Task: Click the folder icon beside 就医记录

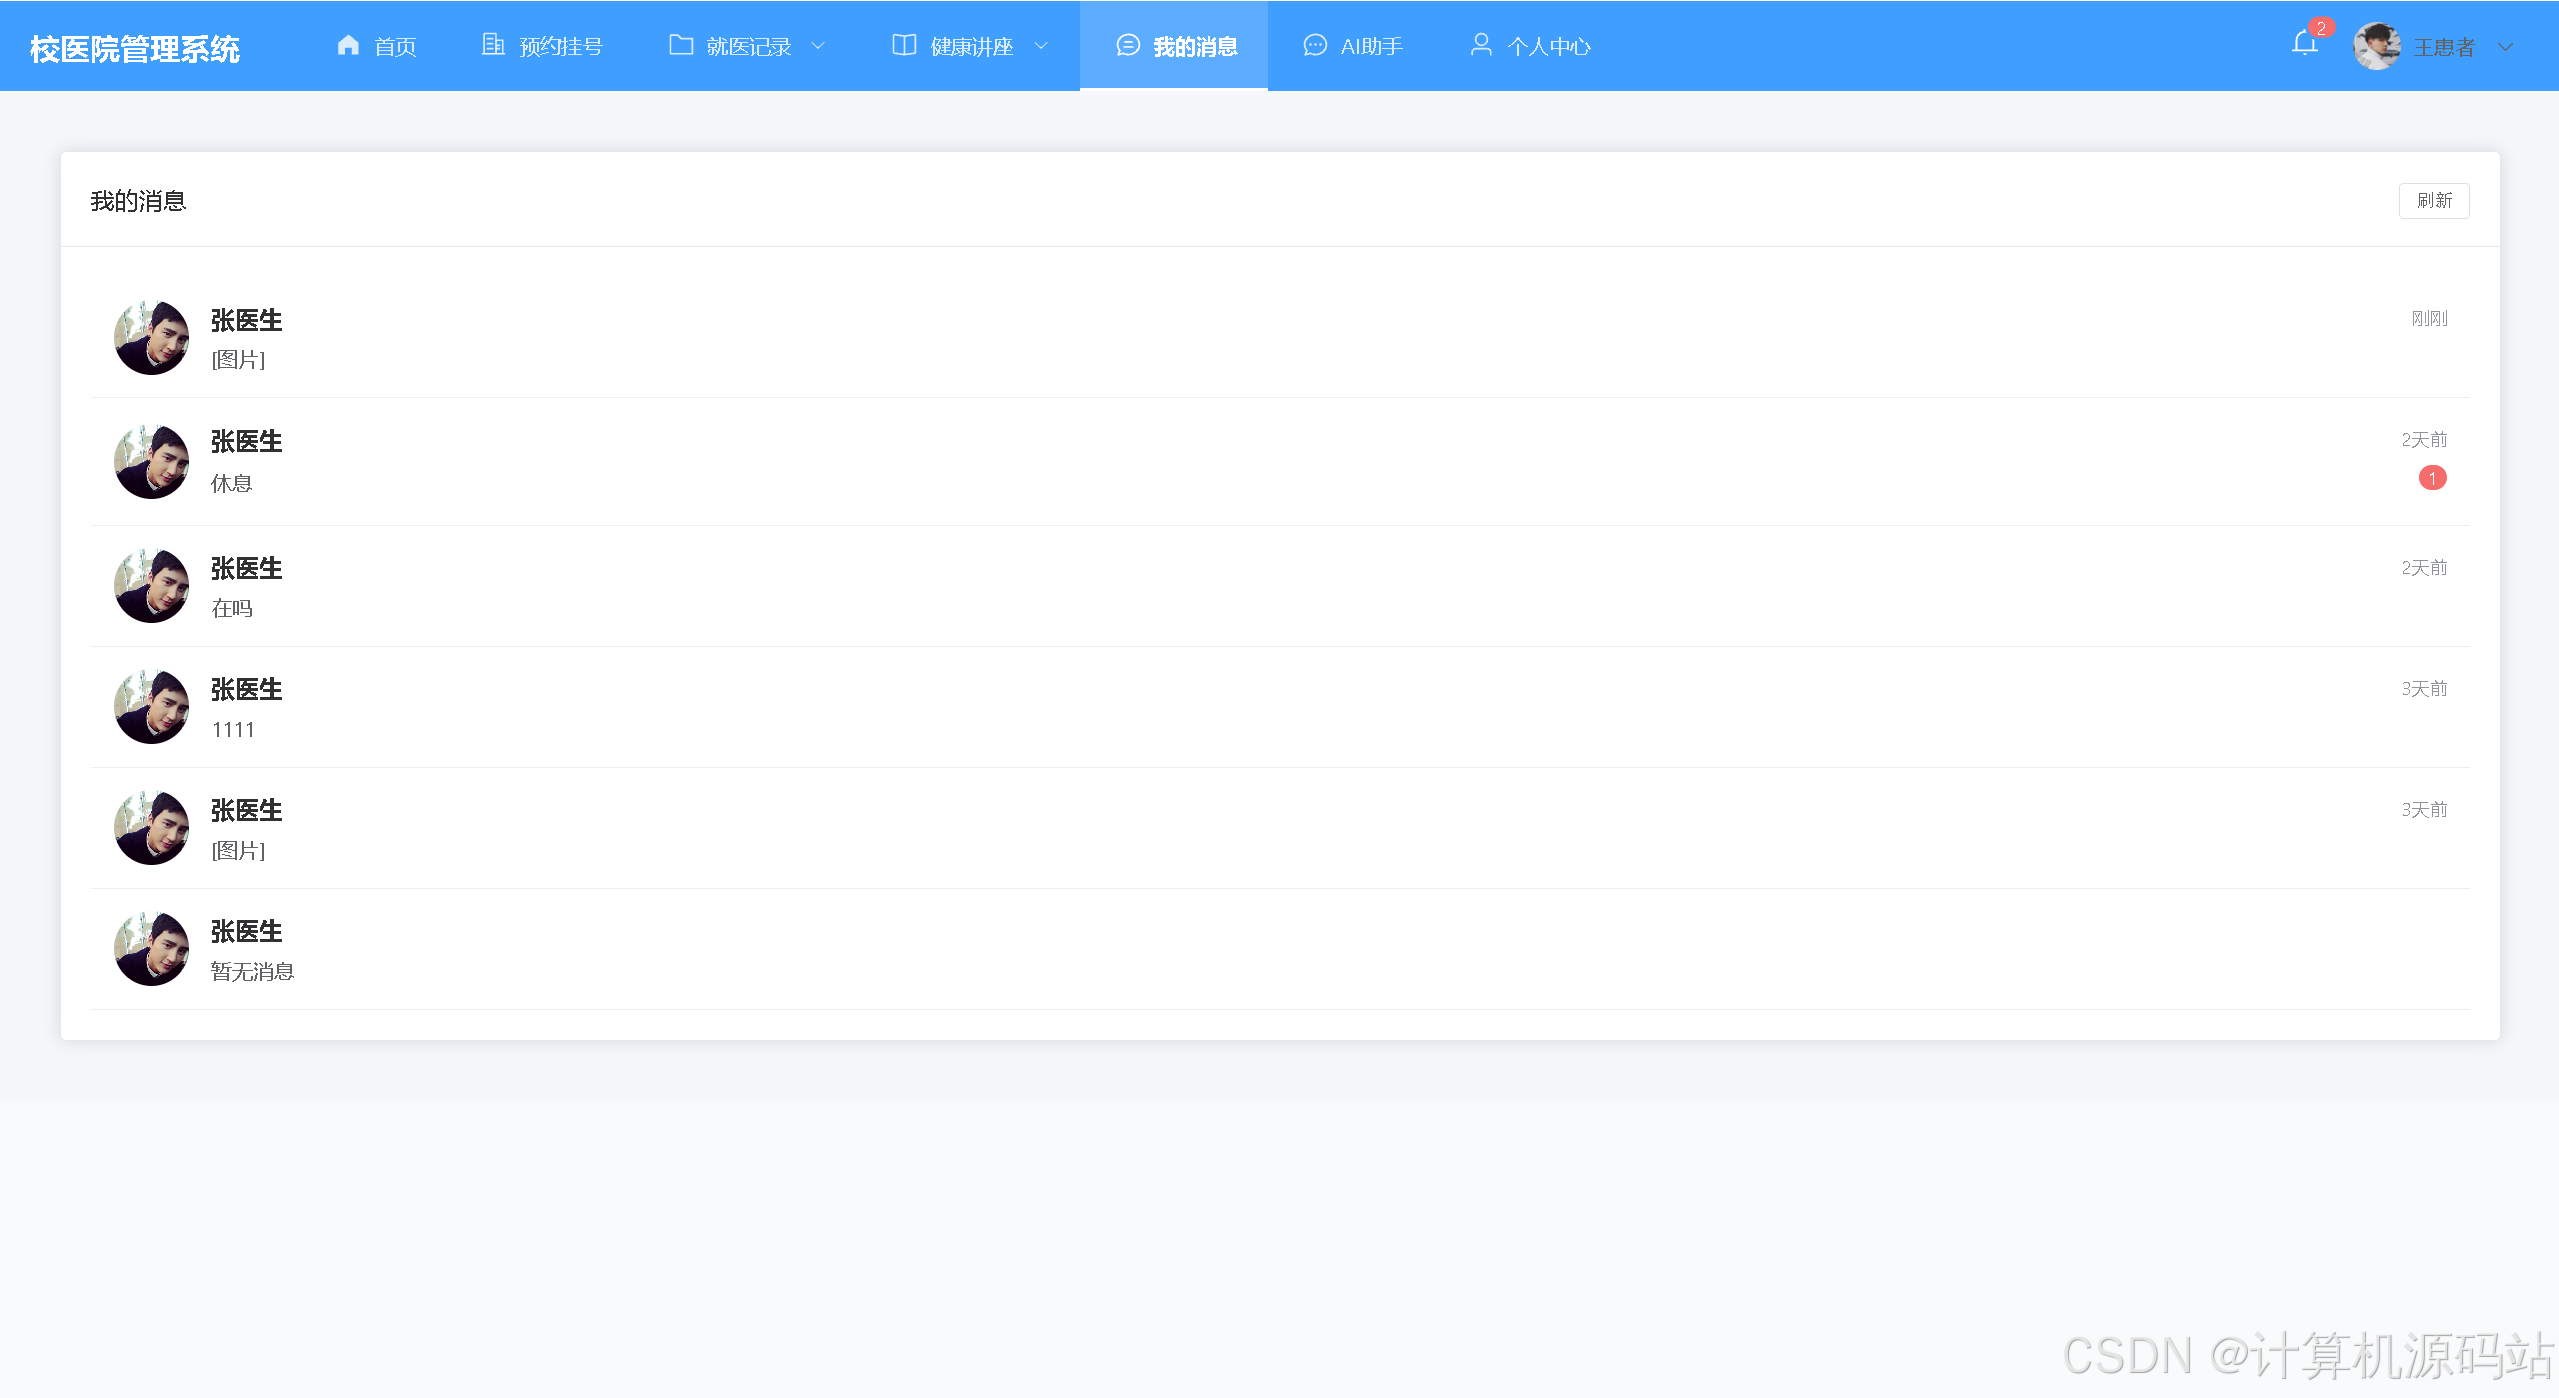Action: tap(681, 45)
